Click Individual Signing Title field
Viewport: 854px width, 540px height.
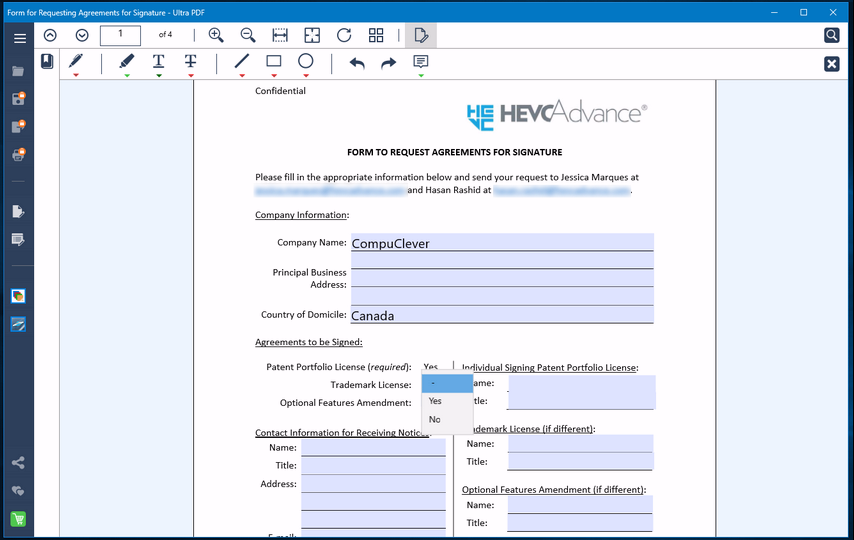[x=581, y=401]
